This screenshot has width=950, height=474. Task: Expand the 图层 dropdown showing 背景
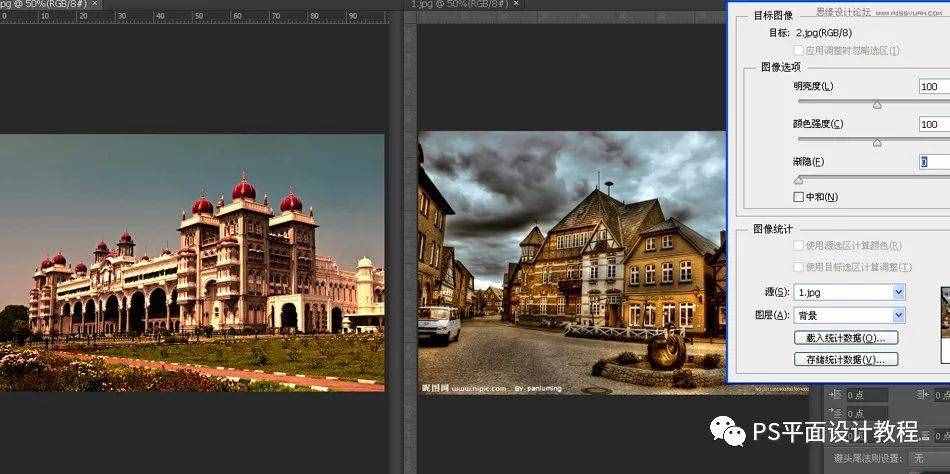click(x=849, y=315)
